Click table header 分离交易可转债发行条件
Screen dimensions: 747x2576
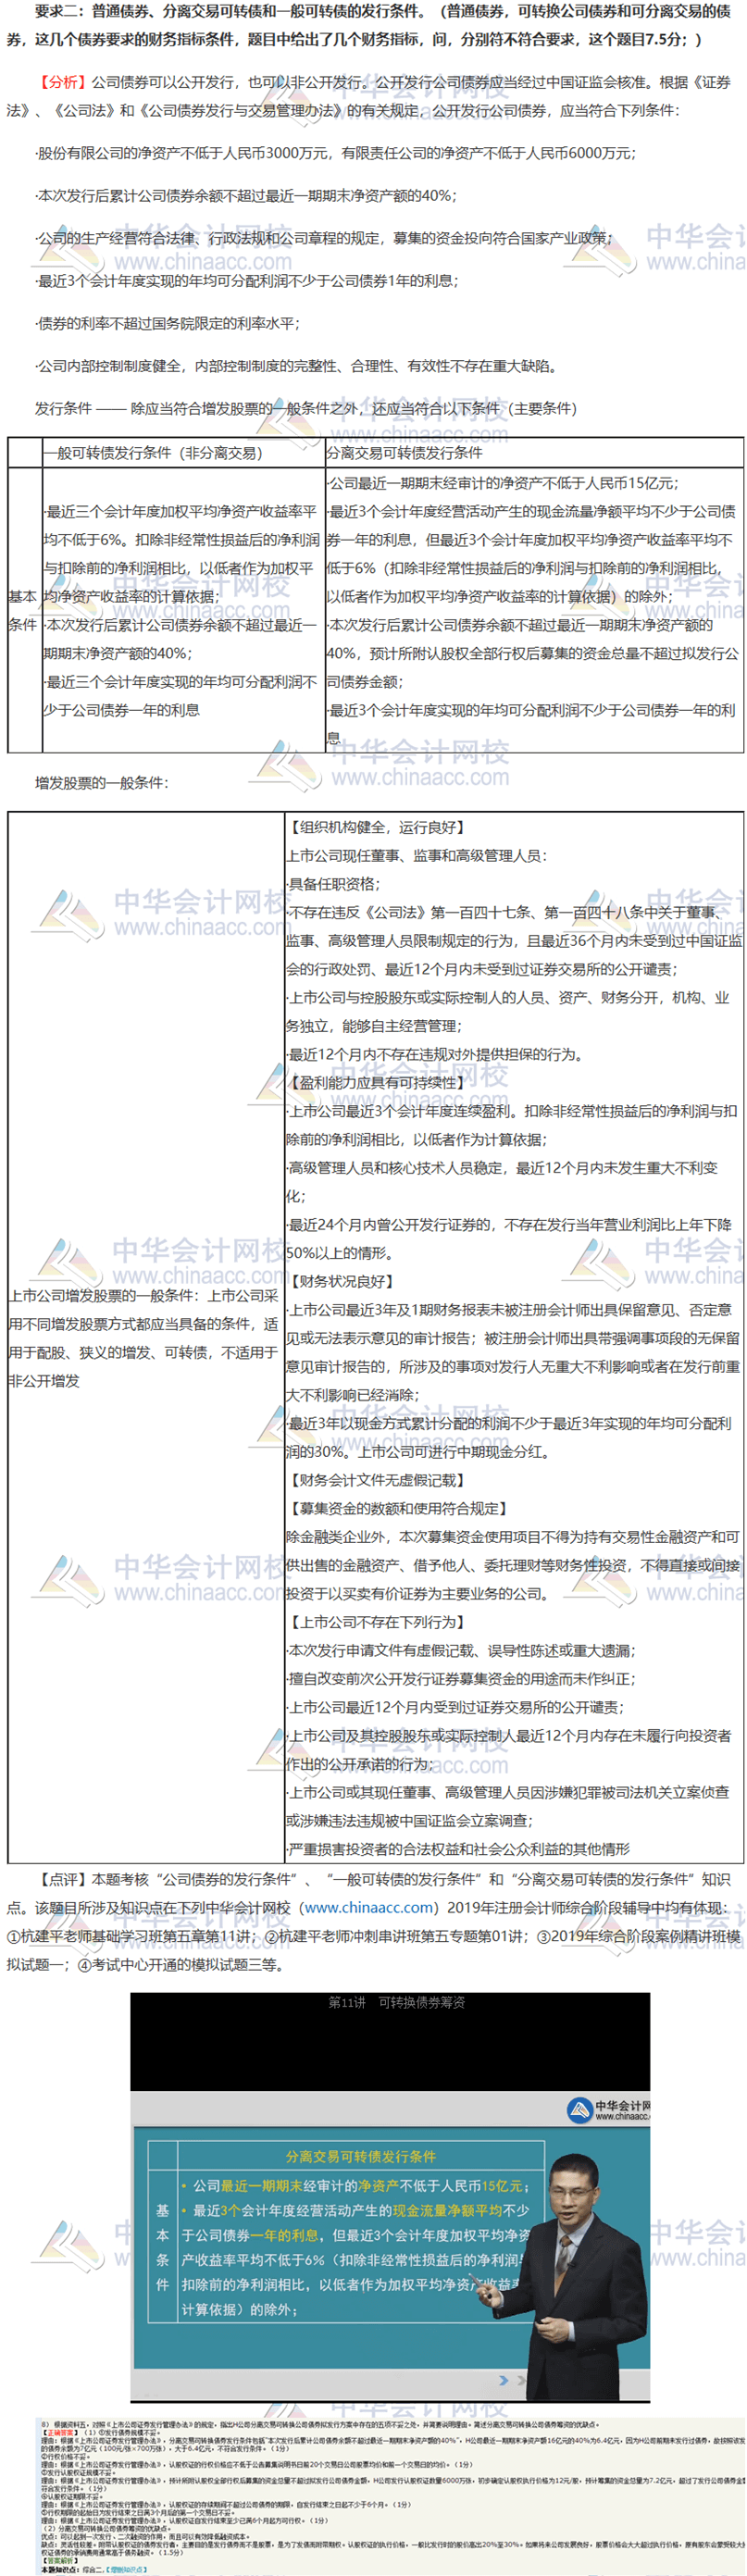[x=405, y=453]
